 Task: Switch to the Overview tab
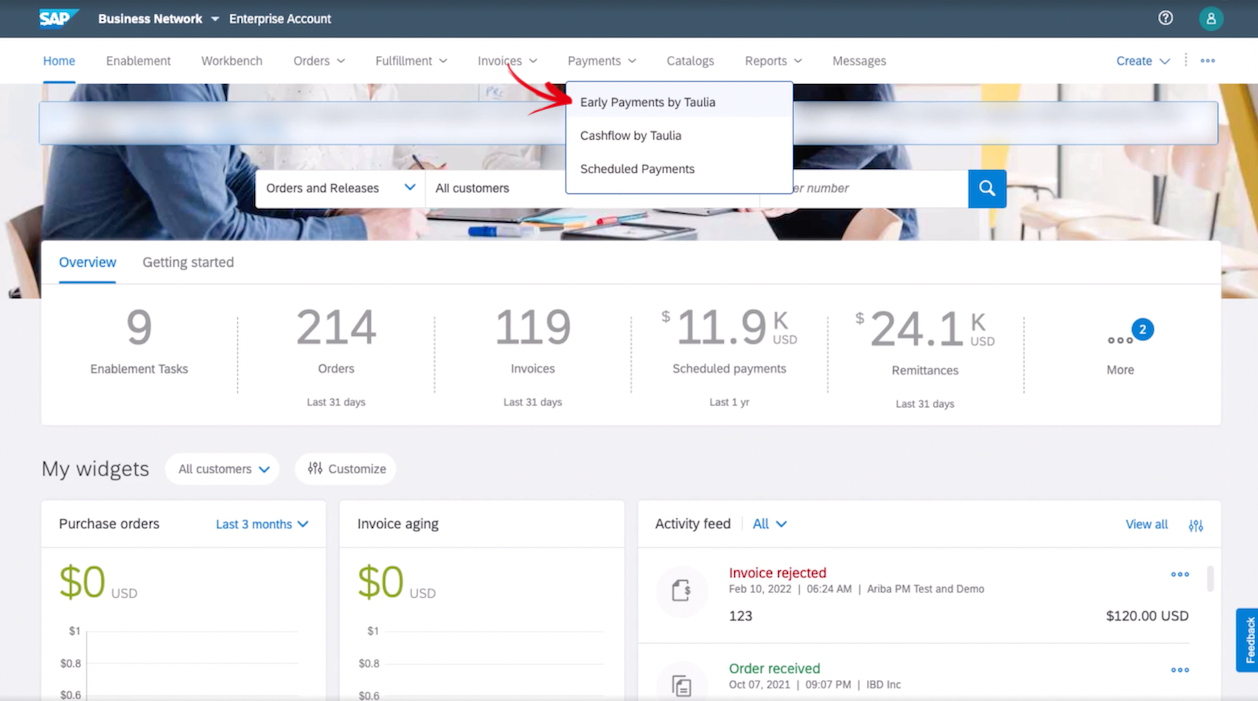pyautogui.click(x=87, y=262)
